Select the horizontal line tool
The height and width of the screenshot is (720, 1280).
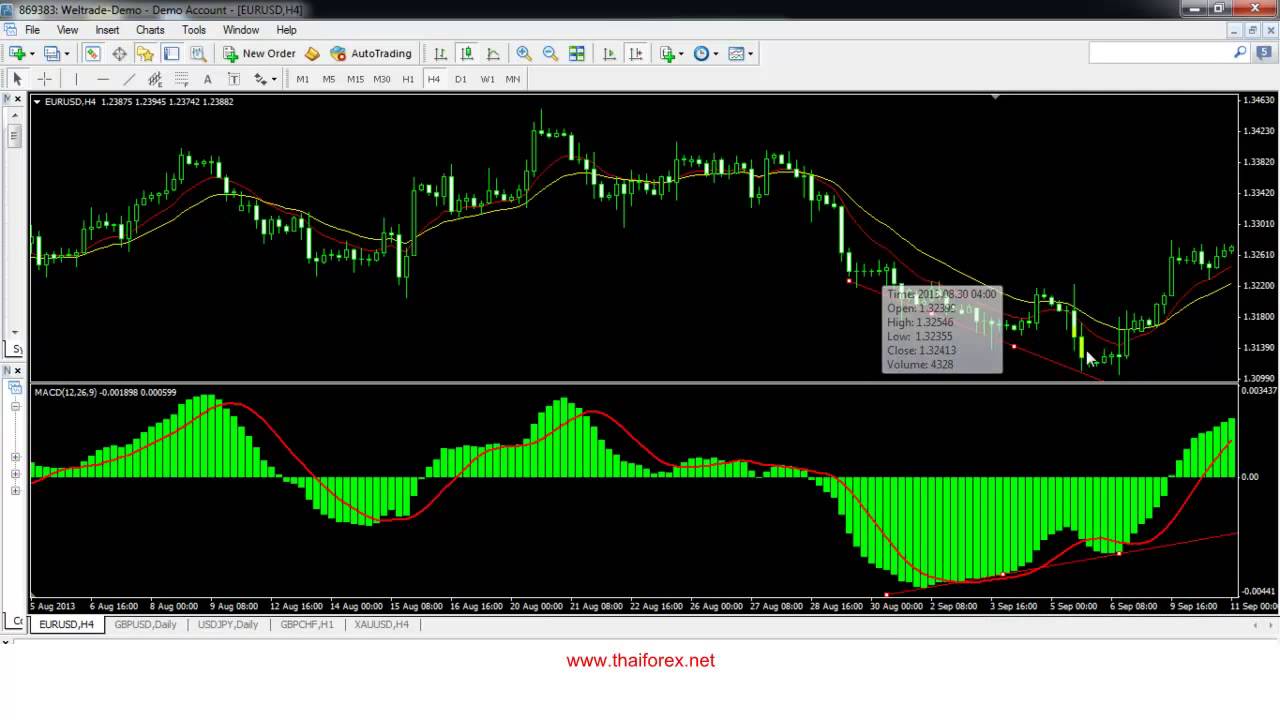point(103,79)
